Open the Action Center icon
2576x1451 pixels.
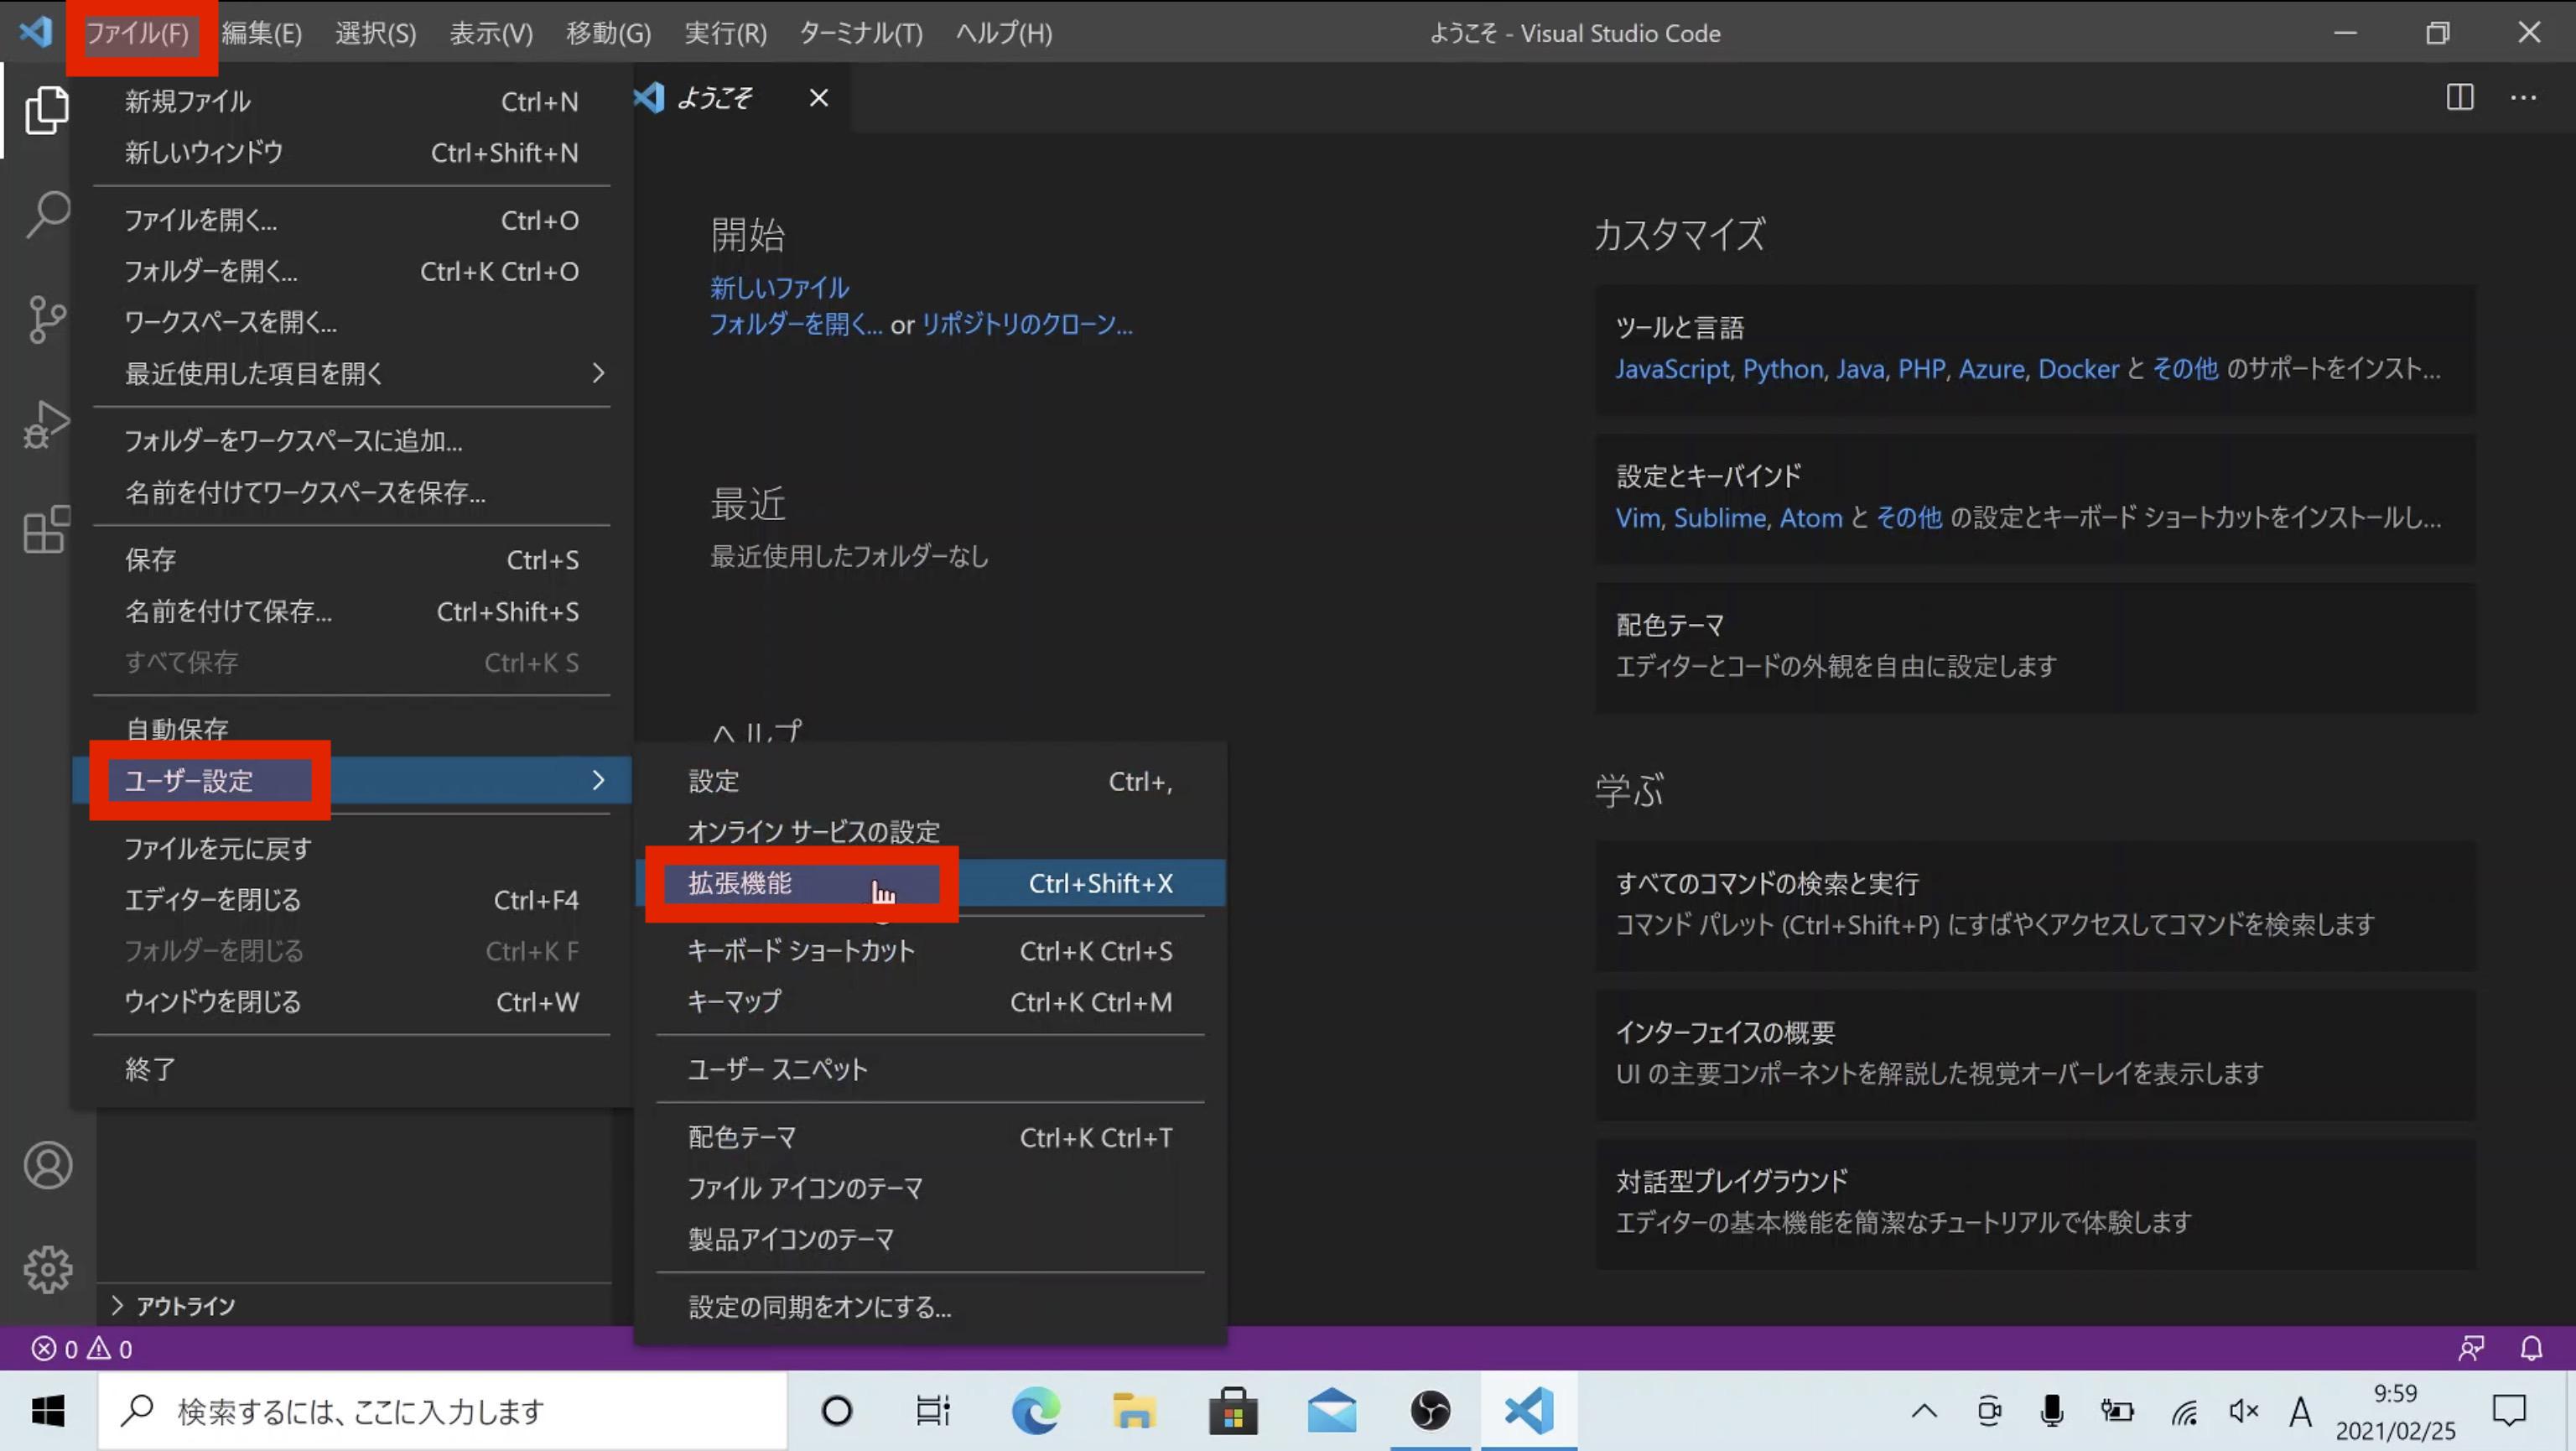pos(2509,1411)
